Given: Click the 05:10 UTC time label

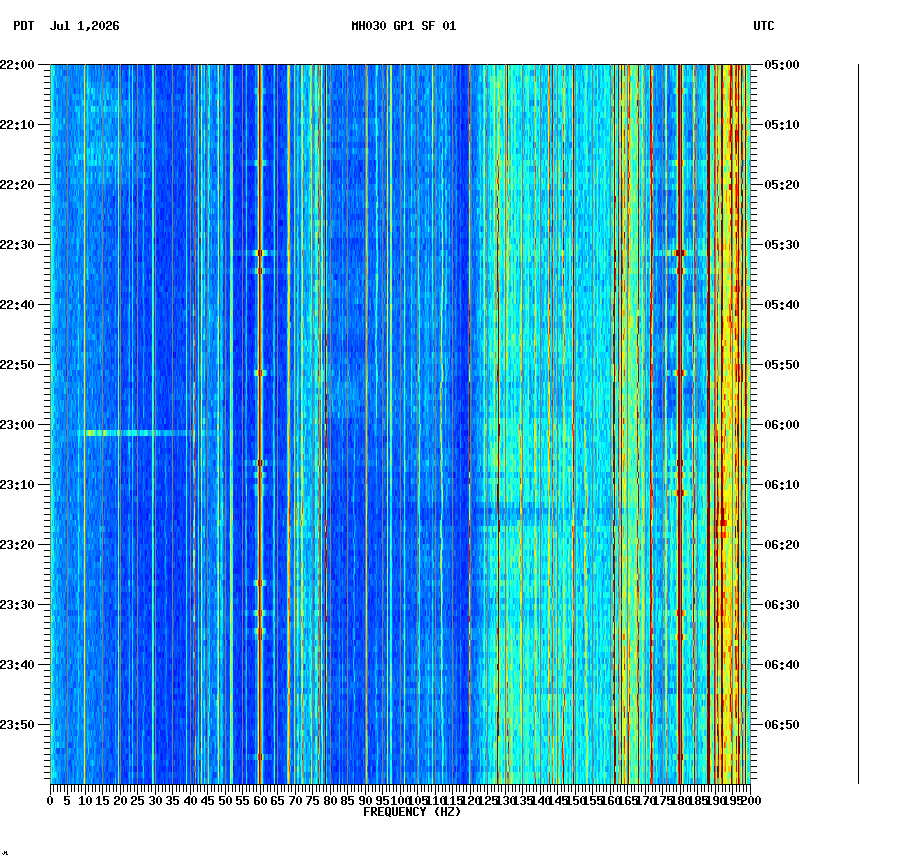Looking at the screenshot, I should point(782,125).
